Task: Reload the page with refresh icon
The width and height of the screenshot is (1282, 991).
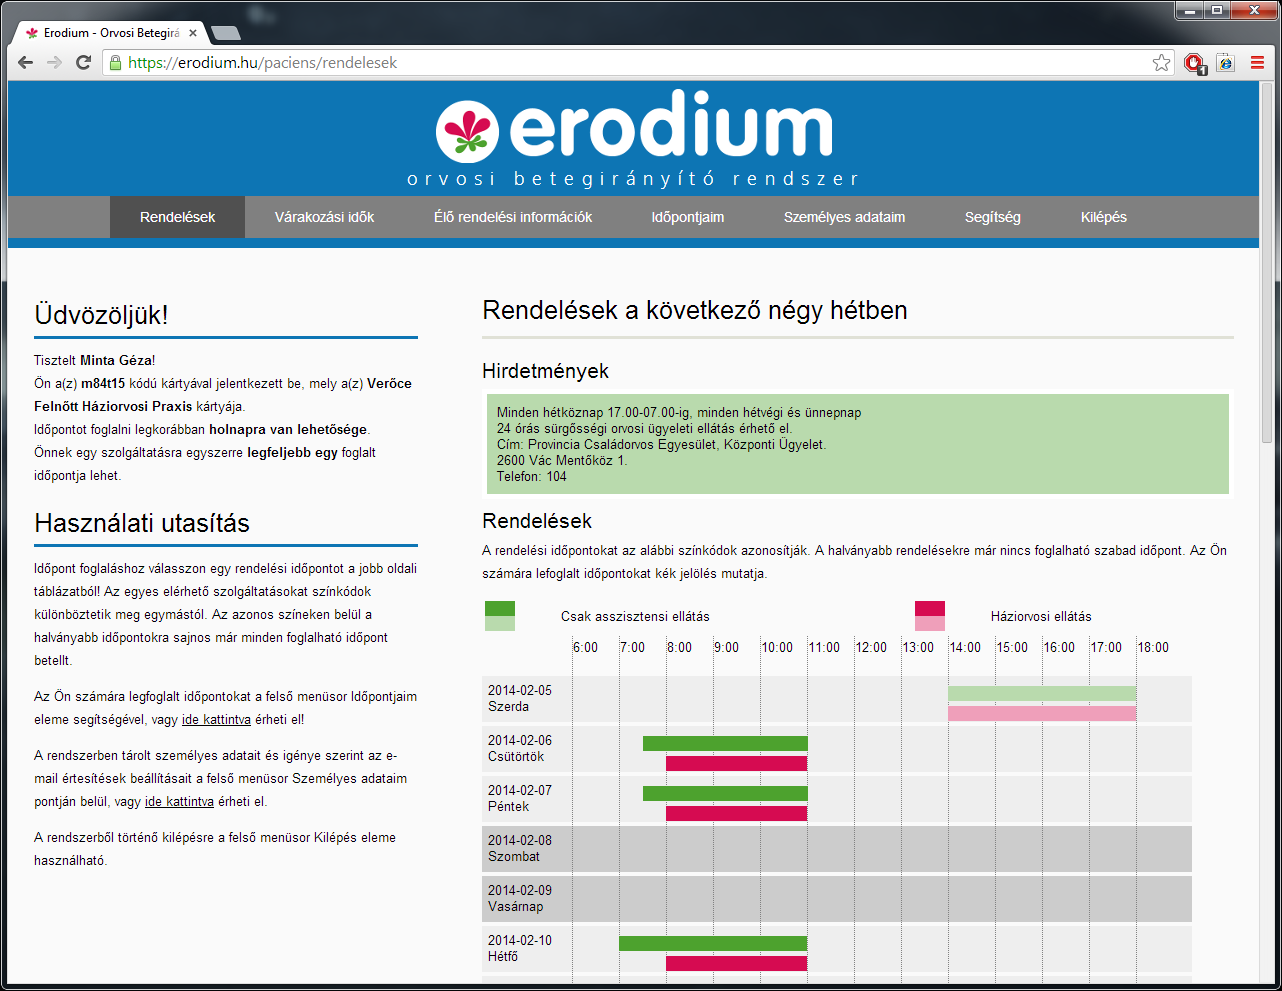Action: pyautogui.click(x=84, y=63)
